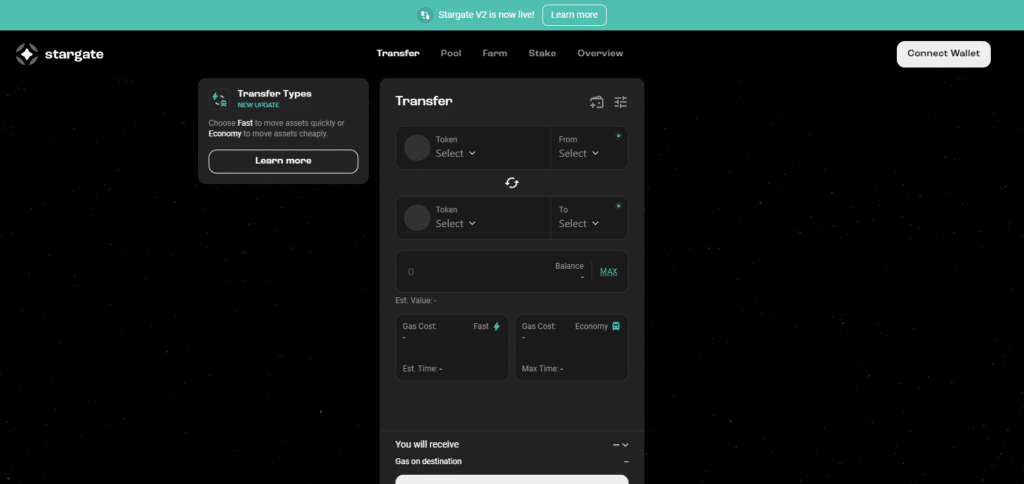This screenshot has width=1024, height=484.
Task: Open the destination Token Select dropdown
Action: (x=456, y=223)
